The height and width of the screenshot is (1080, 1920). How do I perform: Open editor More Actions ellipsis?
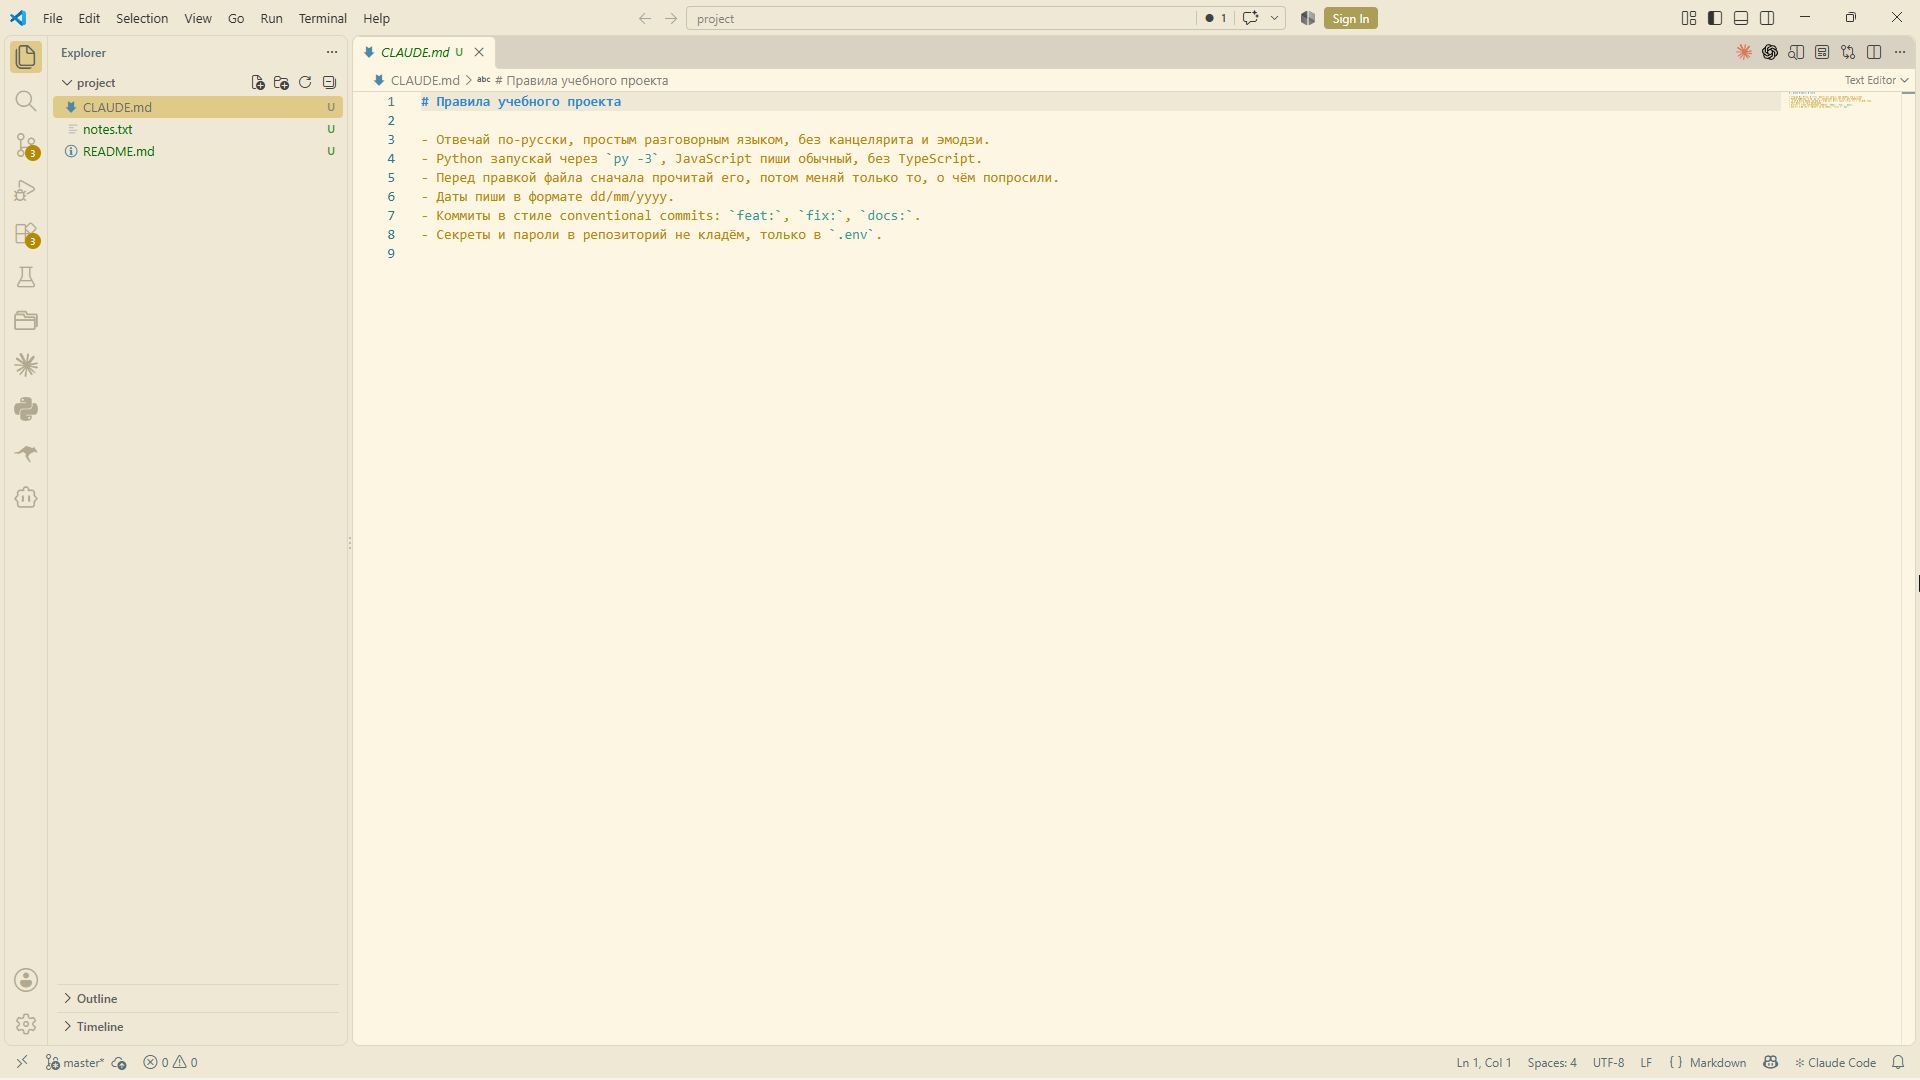point(1900,52)
